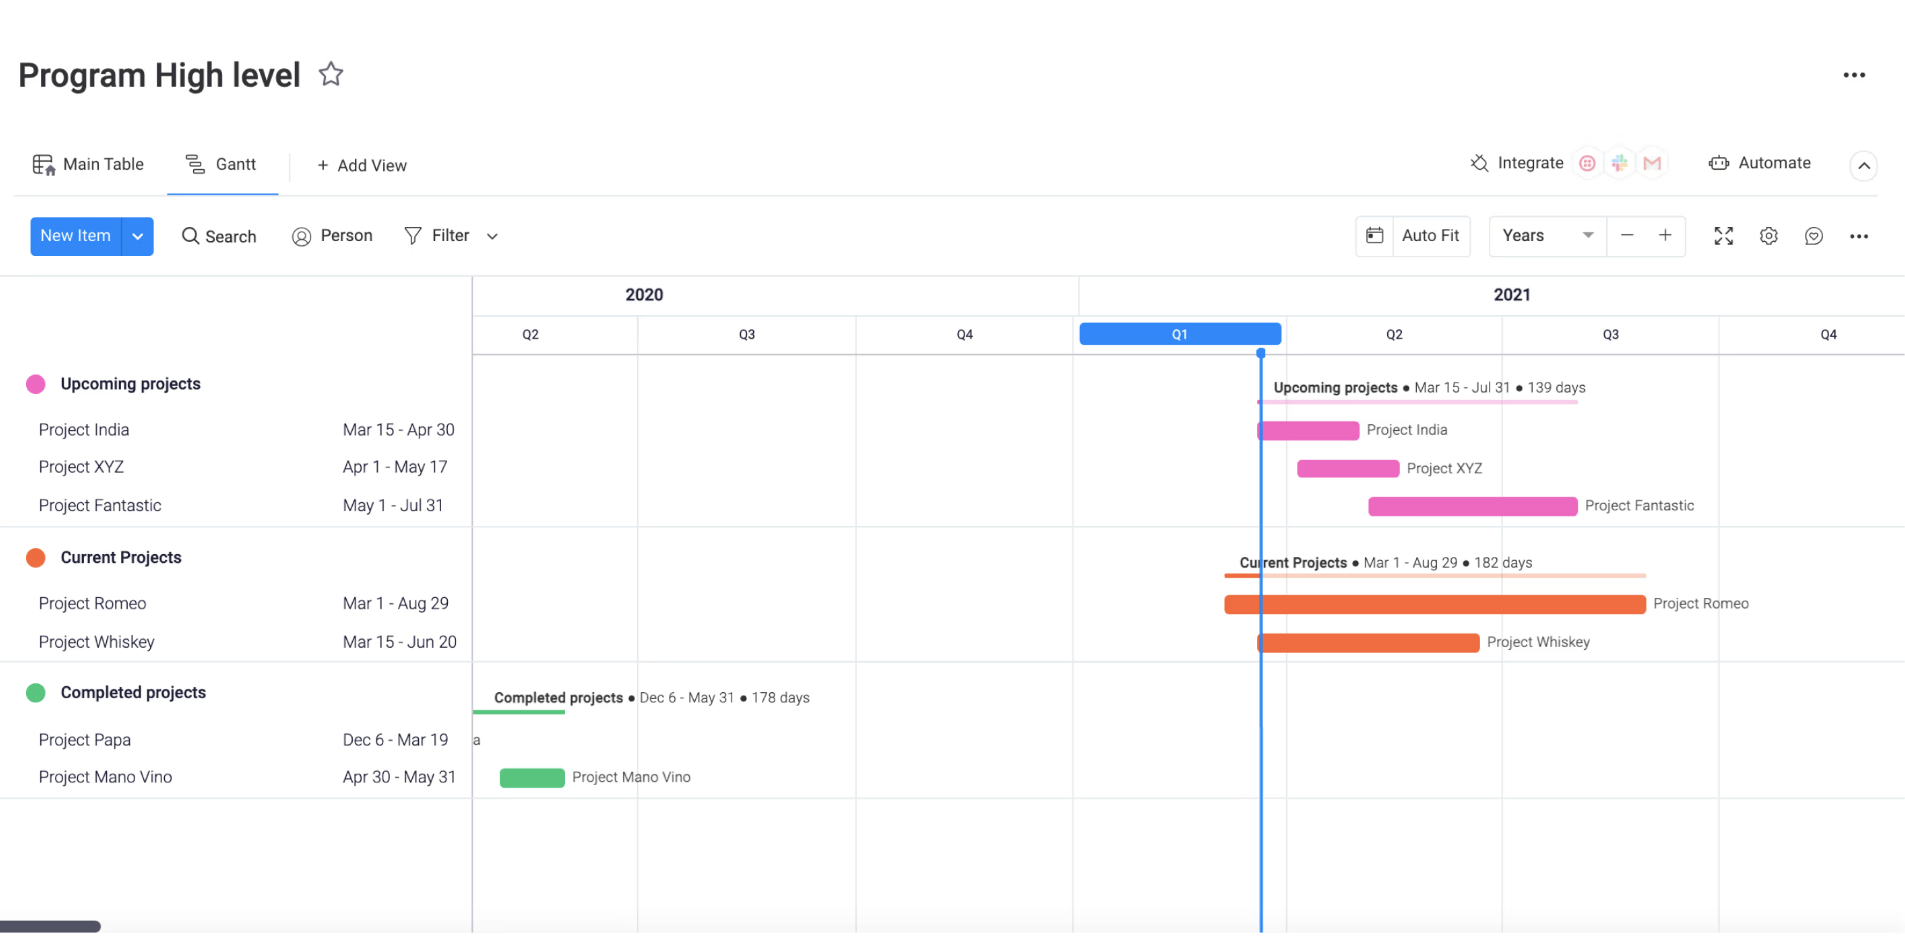The width and height of the screenshot is (1905, 947).
Task: Click the Mar 15 - Jun 20 date
Action: (x=400, y=642)
